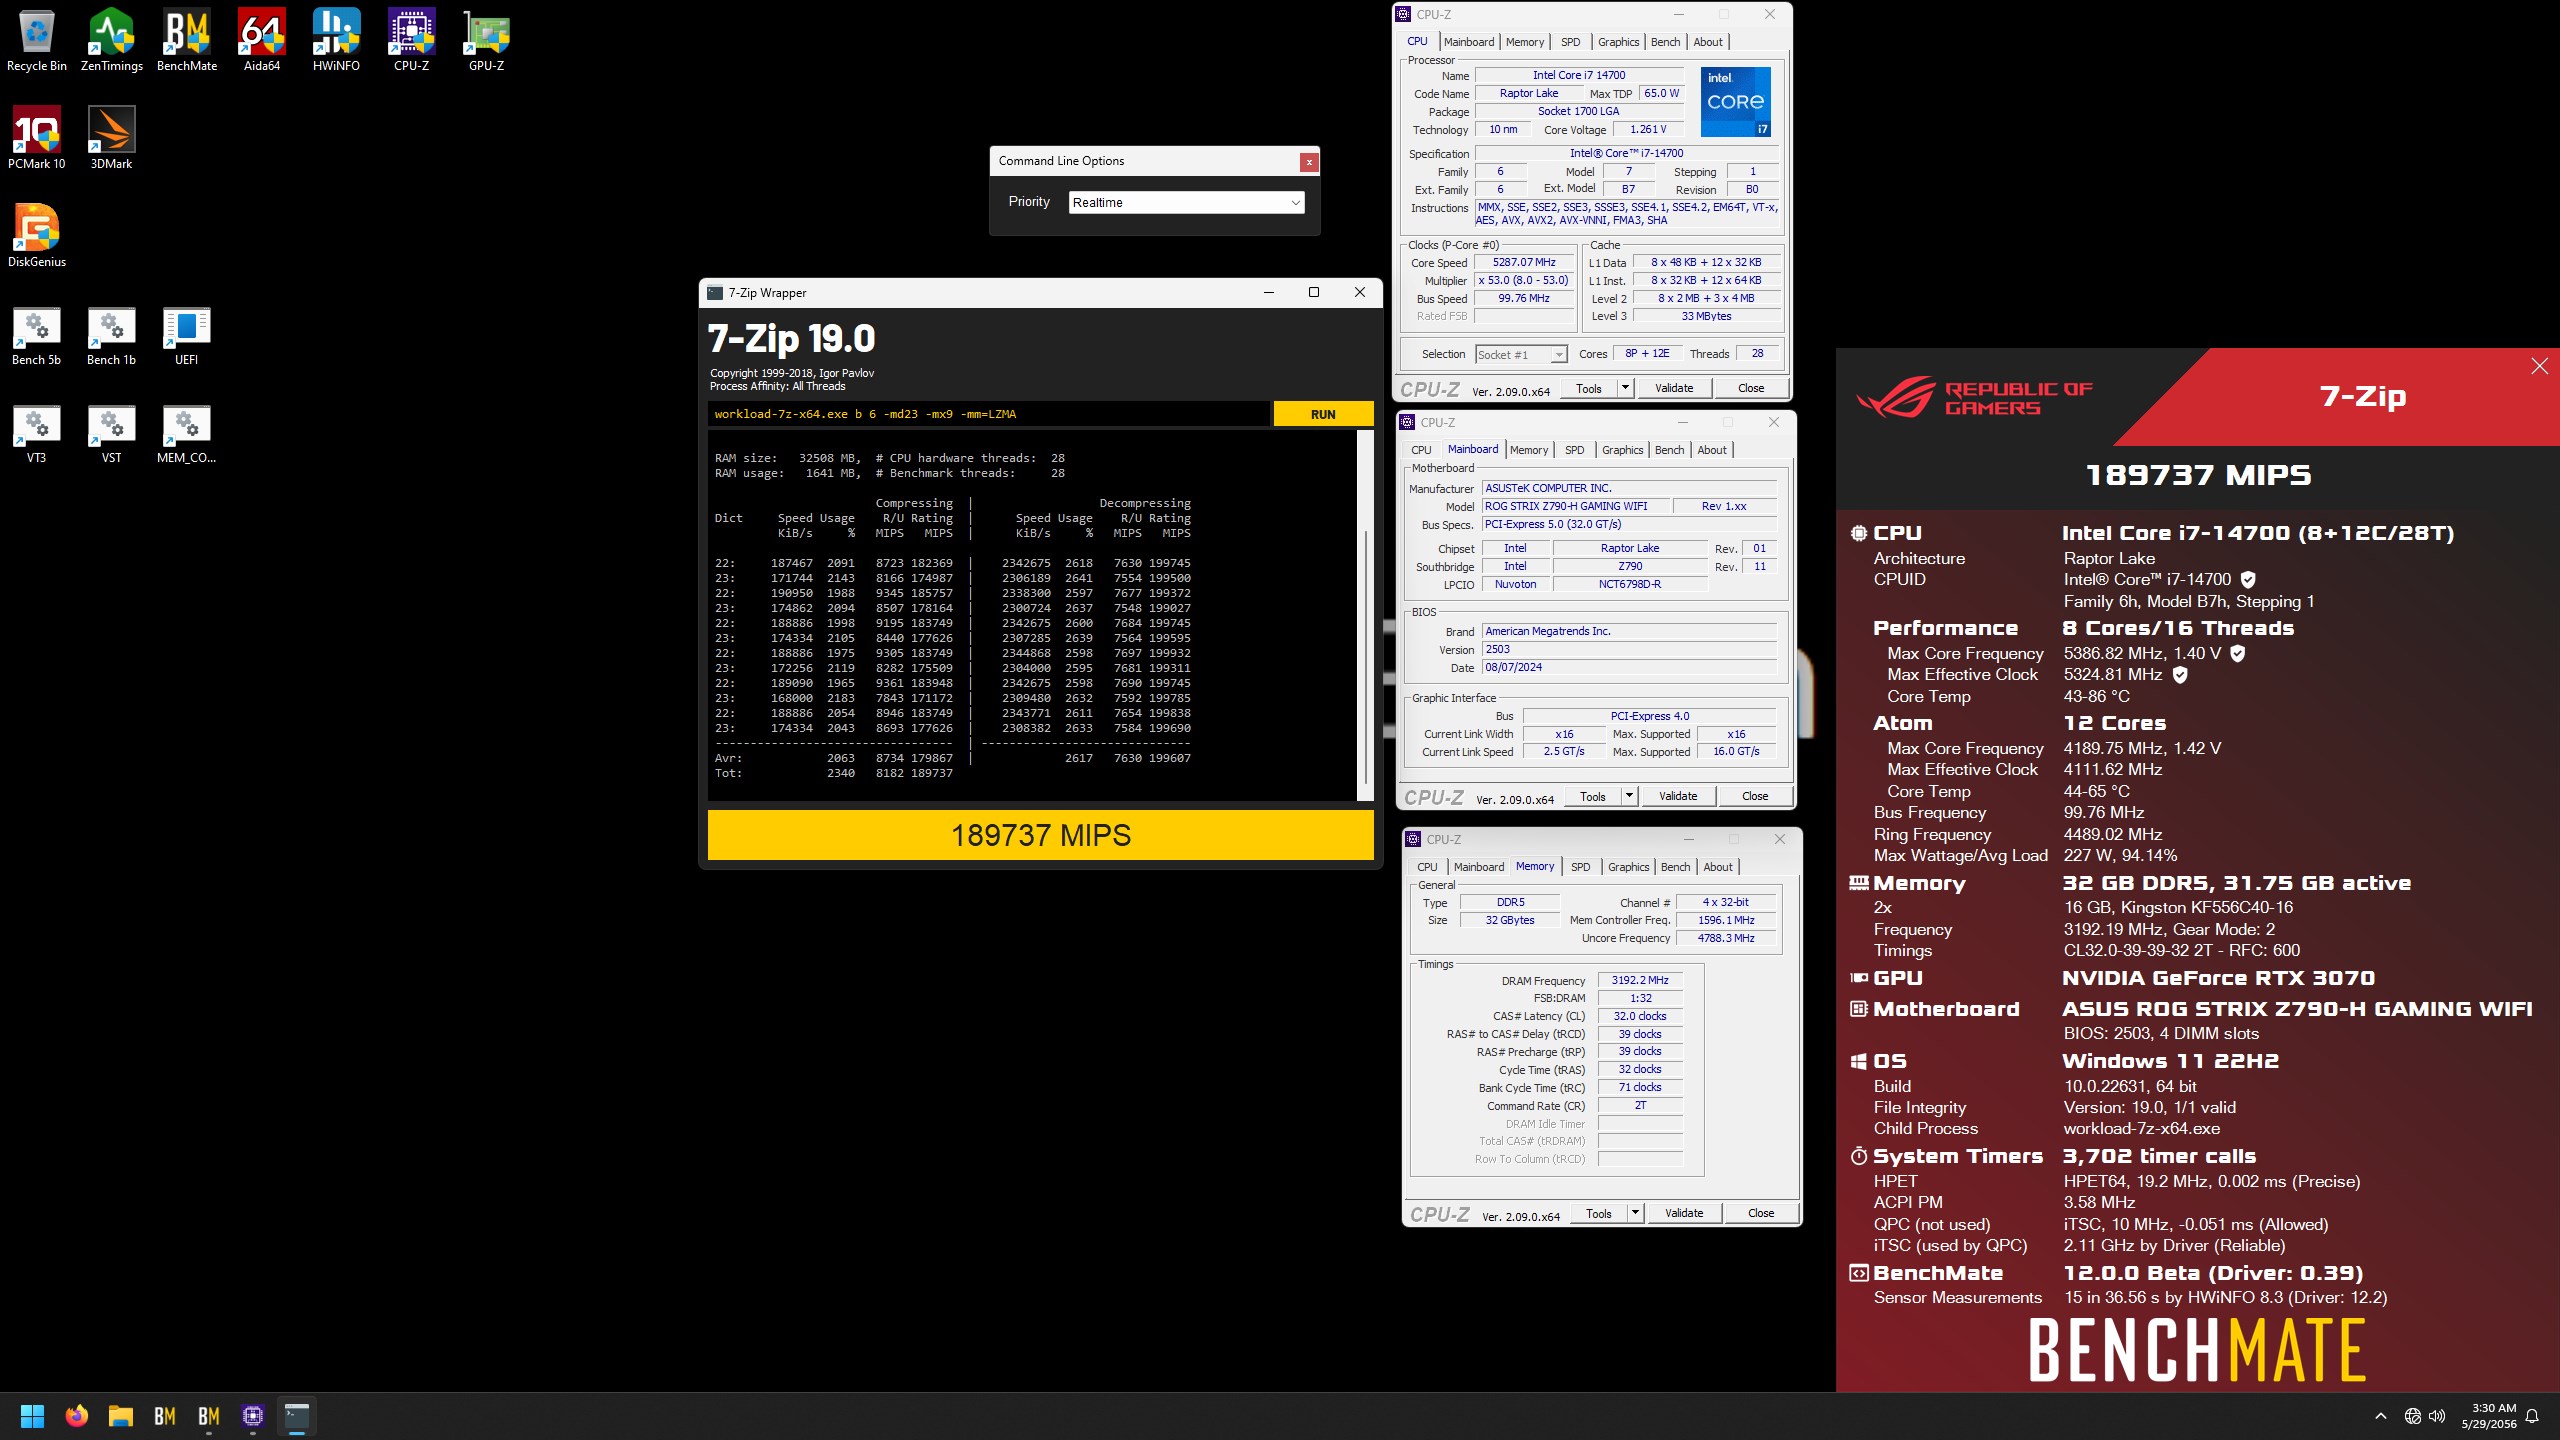Screen dimensions: 2560x1440
Task: Select Bench 5b shortcut icon
Action: click(x=37, y=334)
